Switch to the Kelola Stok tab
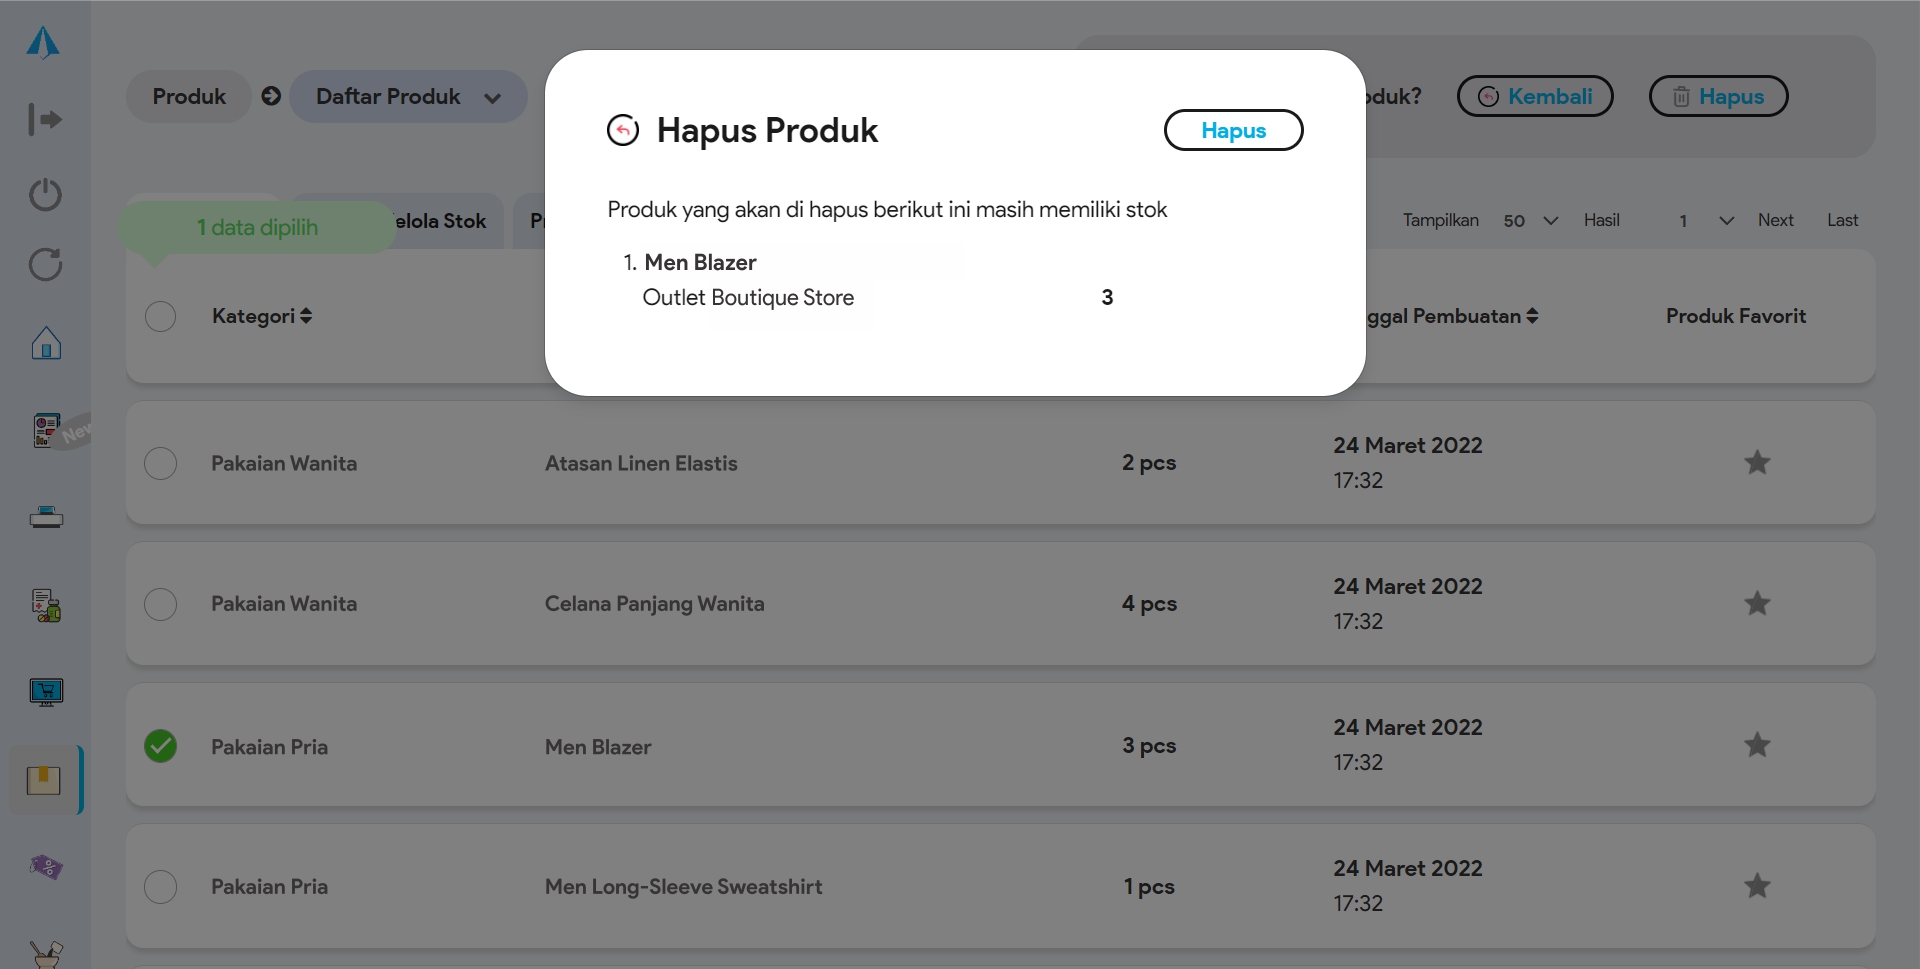The image size is (1920, 969). click(440, 221)
